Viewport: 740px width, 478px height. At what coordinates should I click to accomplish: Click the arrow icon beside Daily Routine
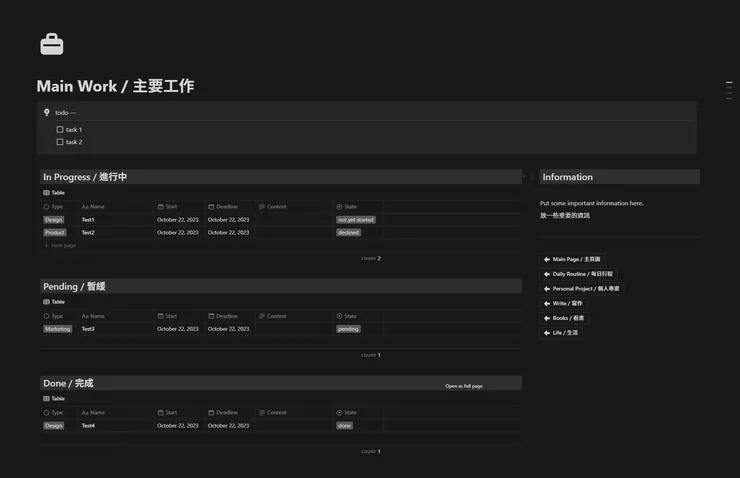[547, 274]
